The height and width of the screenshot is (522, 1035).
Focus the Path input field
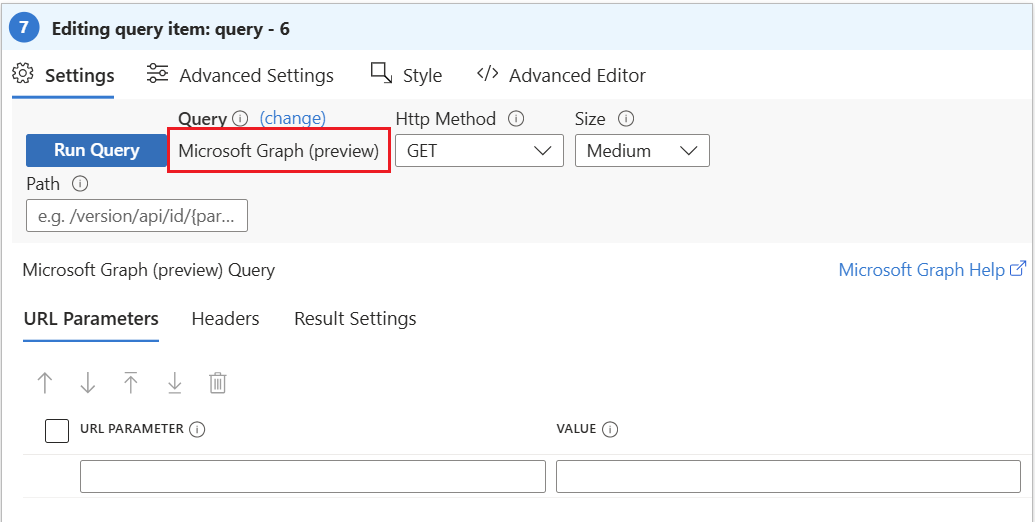137,216
